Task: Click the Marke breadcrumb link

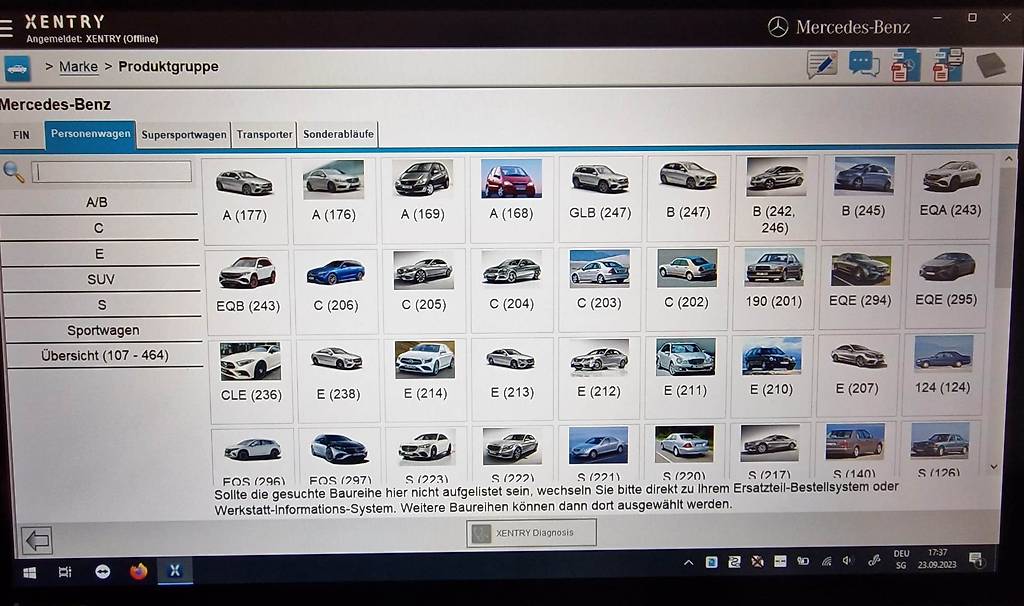Action: (x=78, y=66)
